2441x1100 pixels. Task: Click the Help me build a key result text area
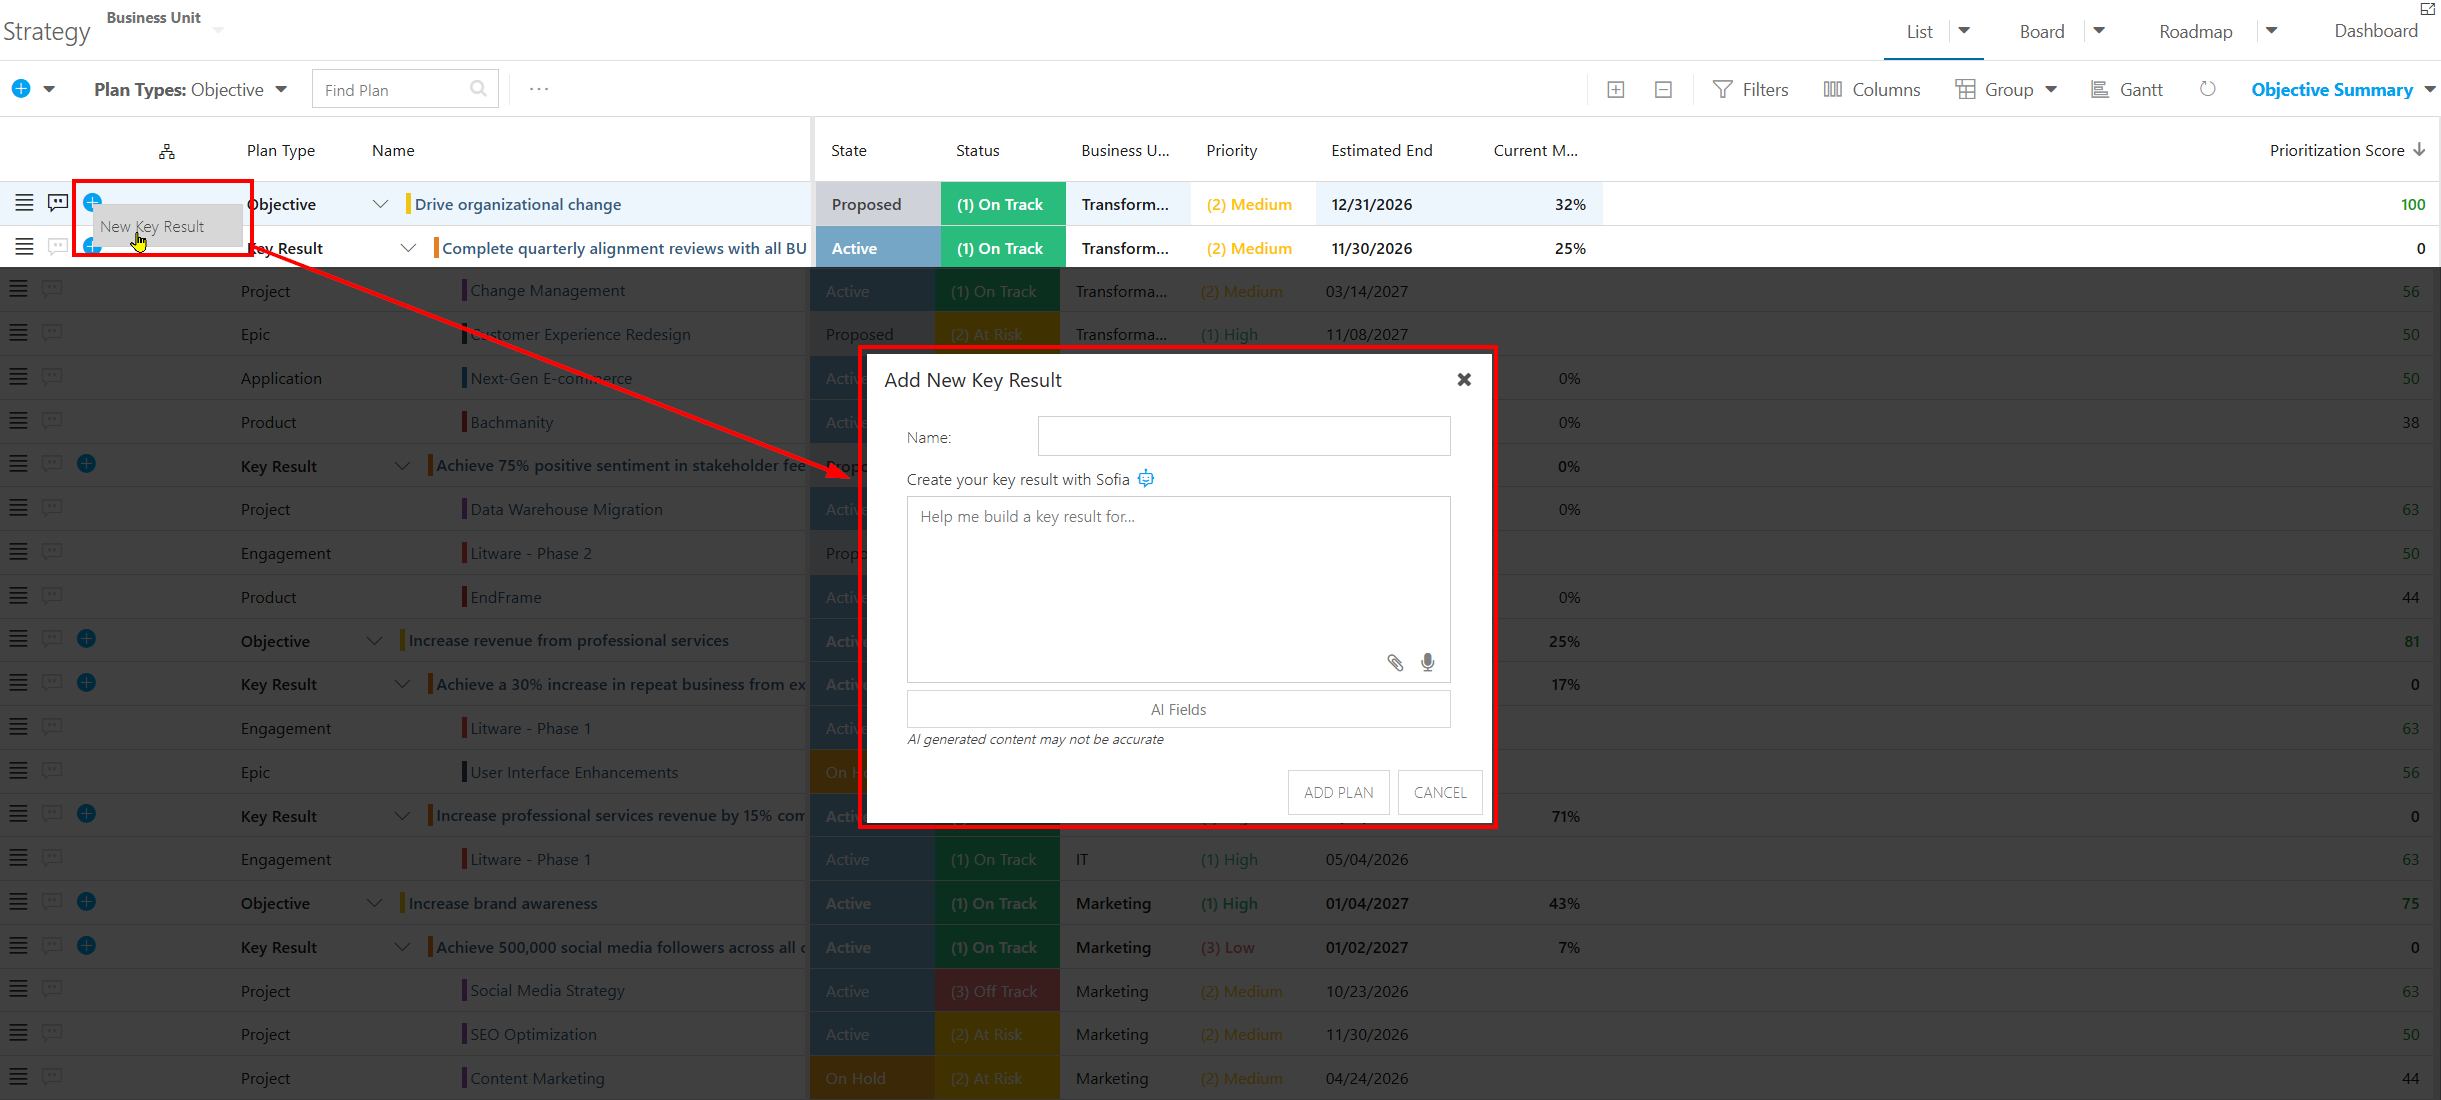(x=1178, y=590)
